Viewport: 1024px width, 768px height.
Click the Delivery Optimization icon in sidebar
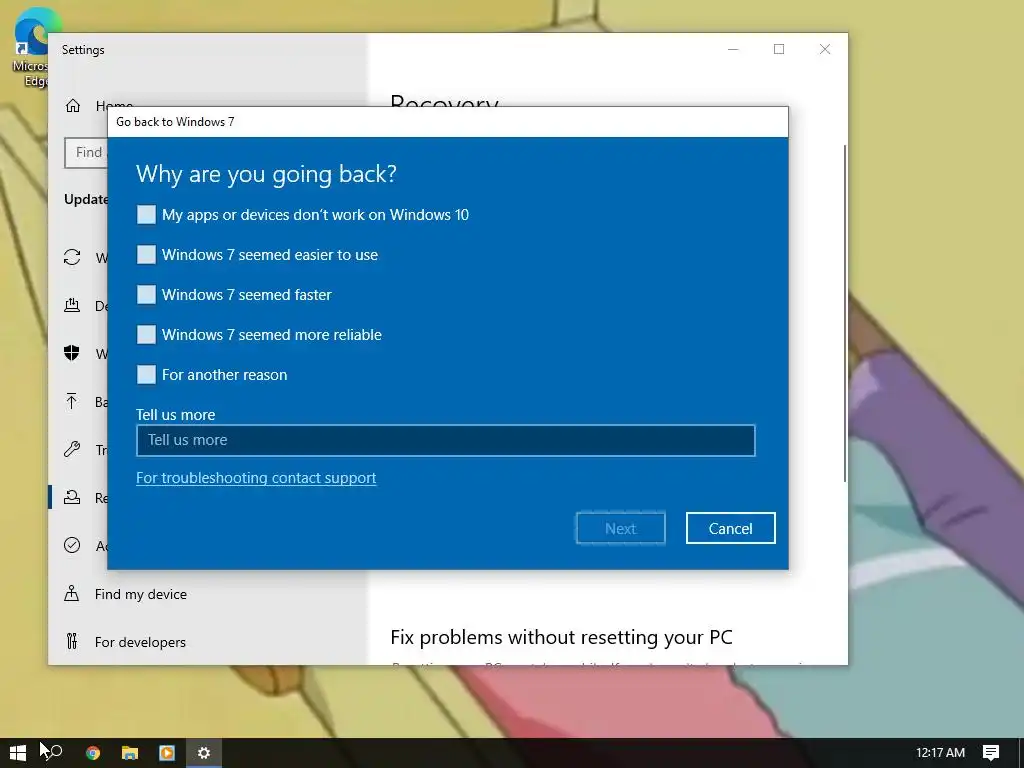coord(72,305)
